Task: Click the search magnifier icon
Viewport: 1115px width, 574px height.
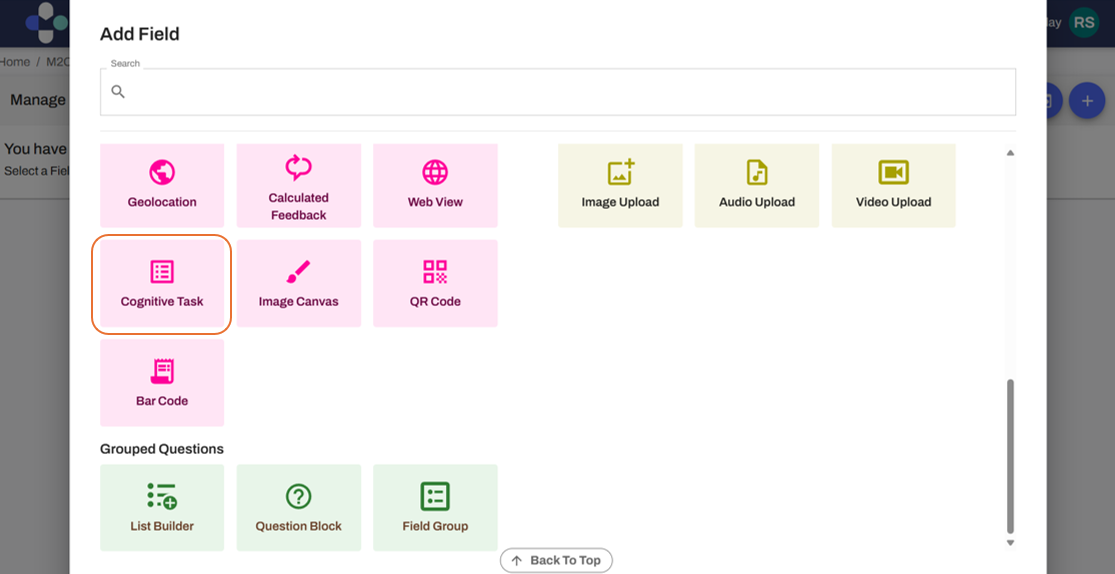Action: [118, 92]
